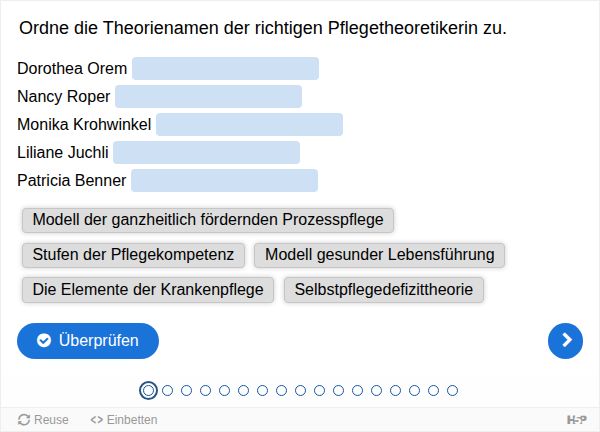Choose Modell gesunder Lebensführung chip
Screen dimensions: 600x432
[x=380, y=255]
